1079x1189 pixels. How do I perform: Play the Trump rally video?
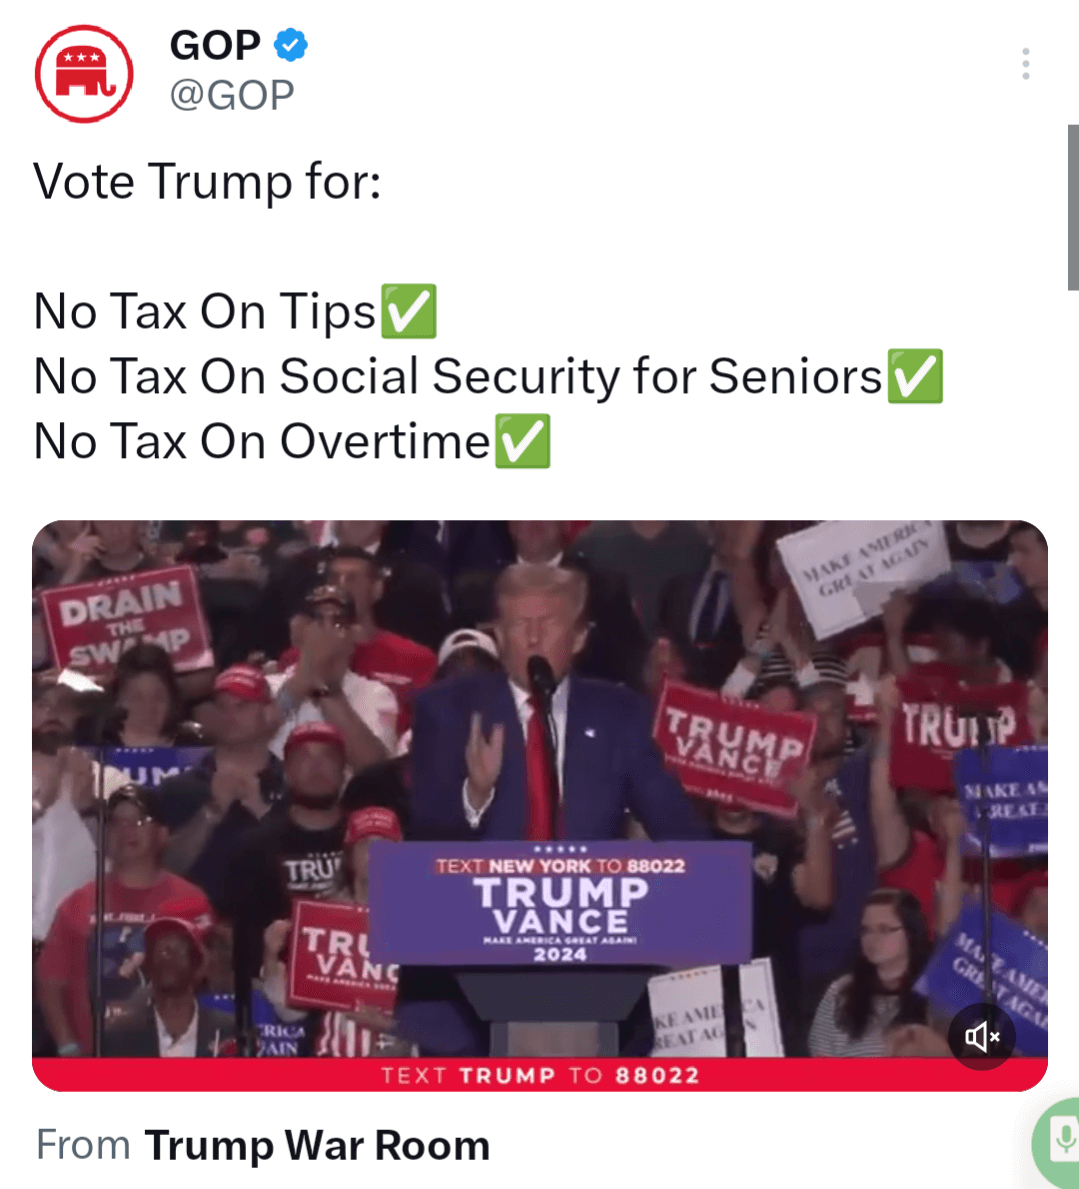point(540,789)
